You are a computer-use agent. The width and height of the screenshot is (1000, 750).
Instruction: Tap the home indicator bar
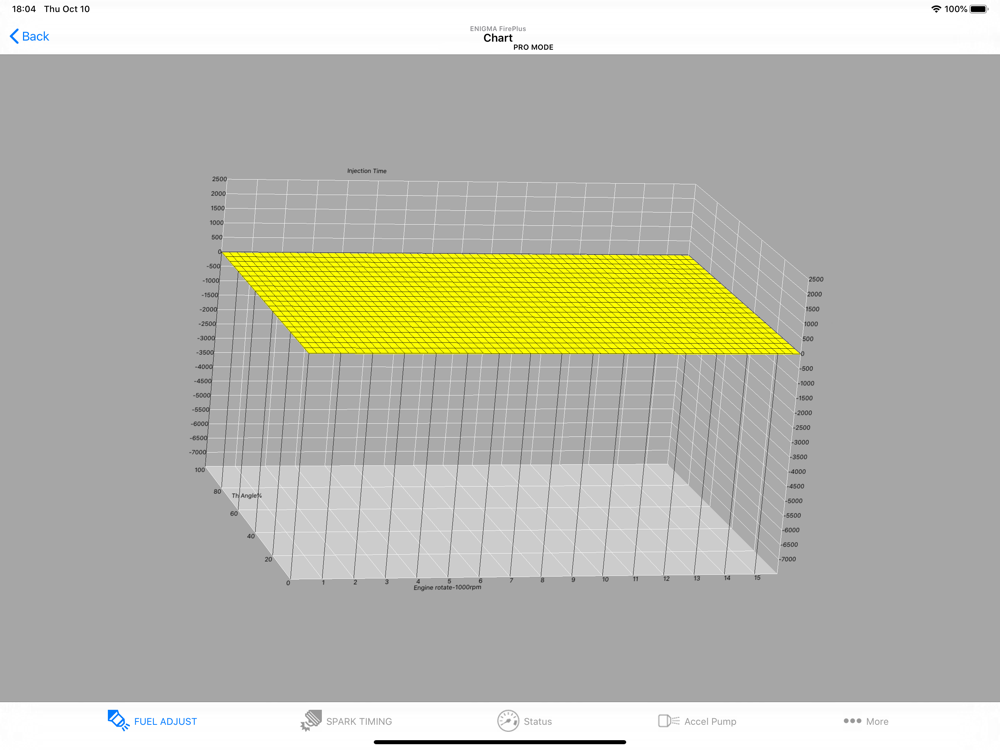(x=500, y=742)
